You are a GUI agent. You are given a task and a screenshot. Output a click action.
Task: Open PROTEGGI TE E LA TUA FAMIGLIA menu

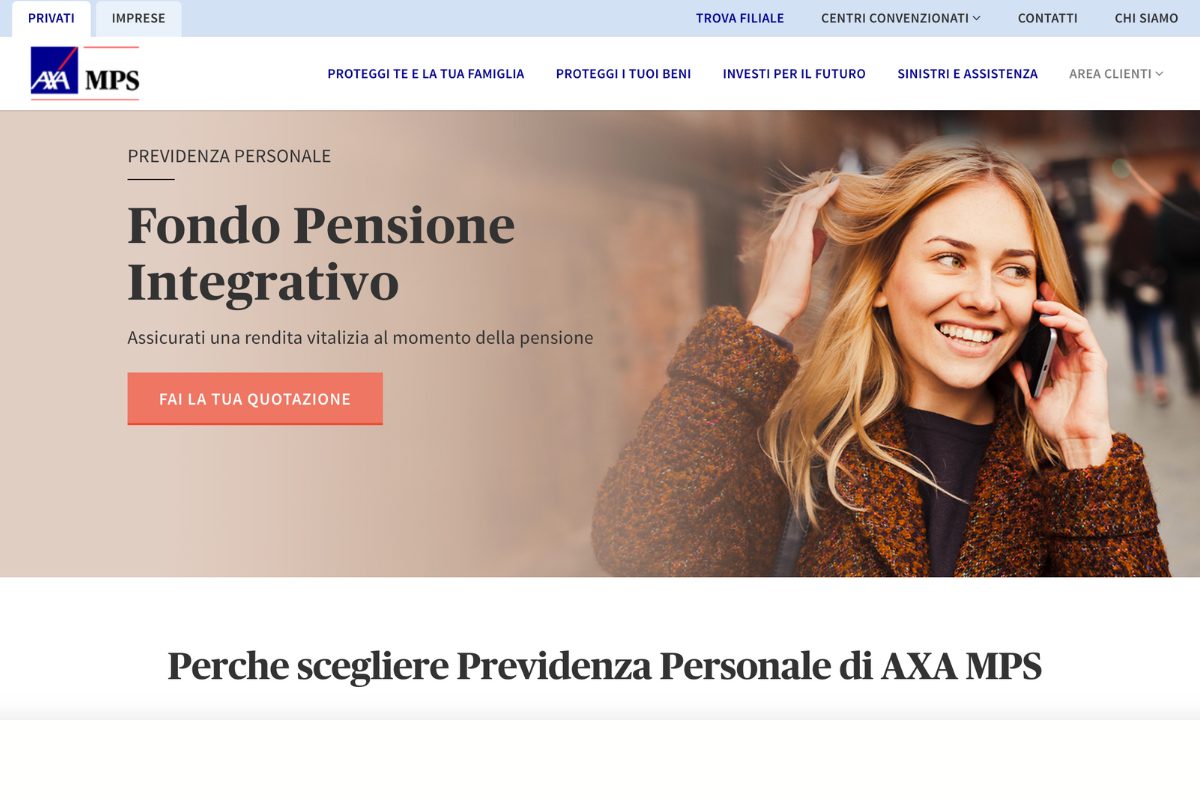coord(426,74)
